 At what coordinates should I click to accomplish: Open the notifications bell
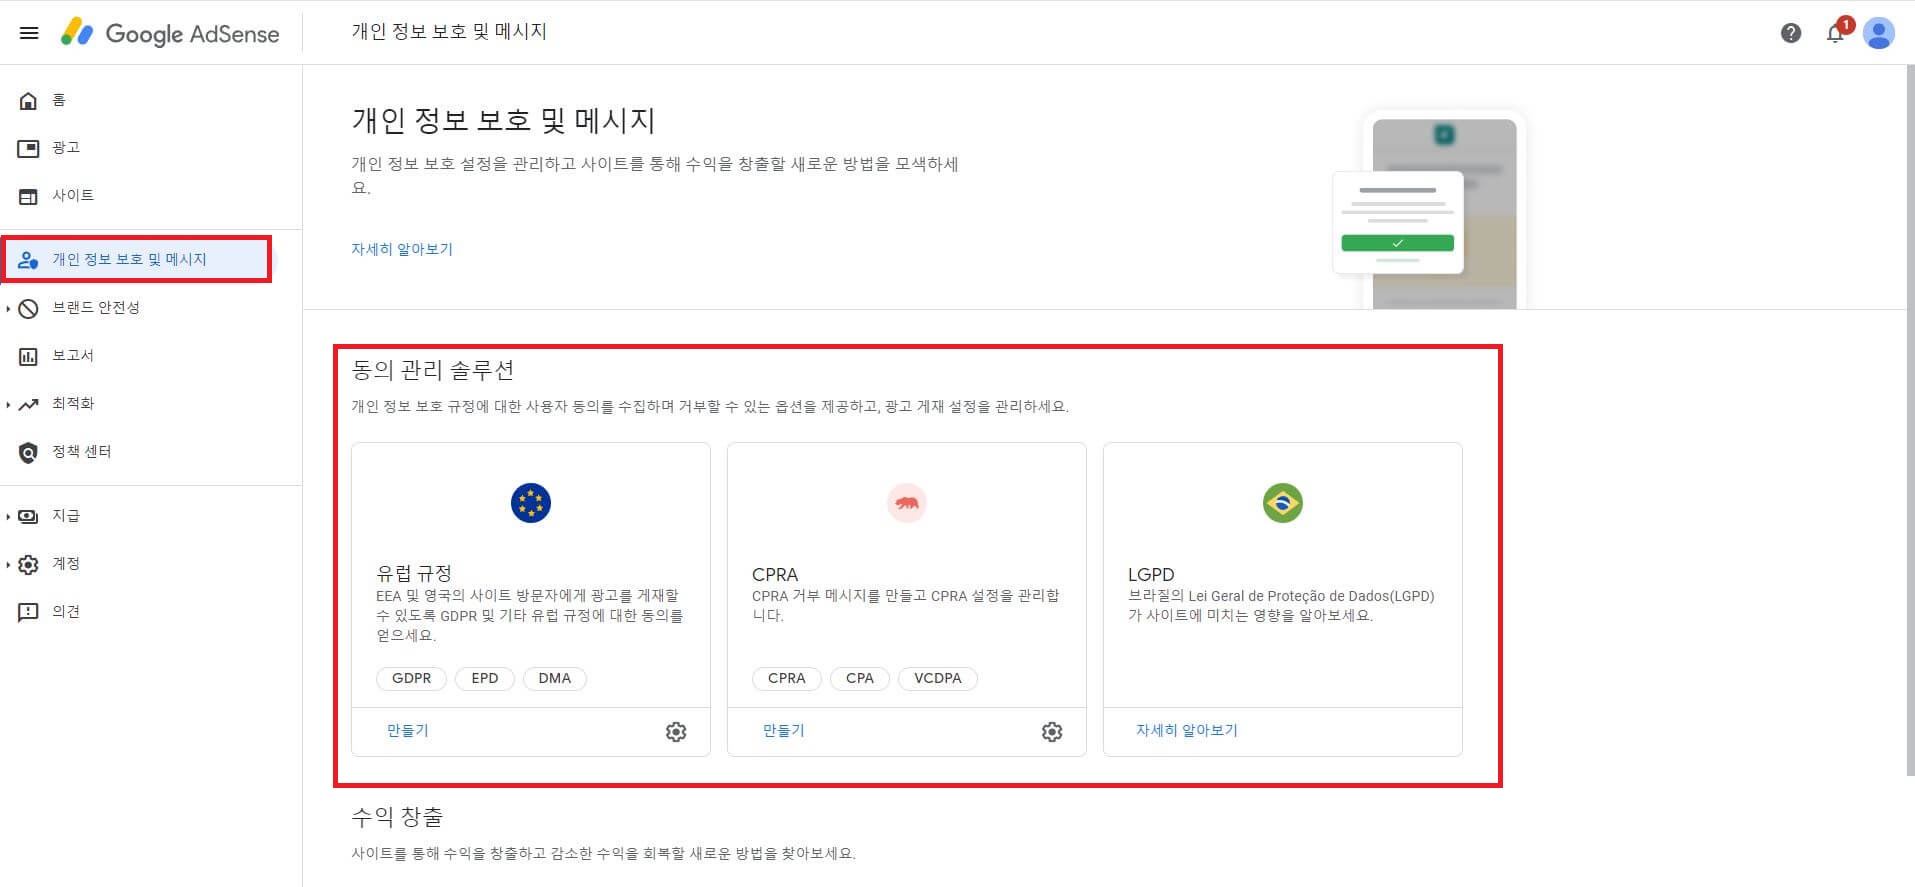click(x=1836, y=33)
